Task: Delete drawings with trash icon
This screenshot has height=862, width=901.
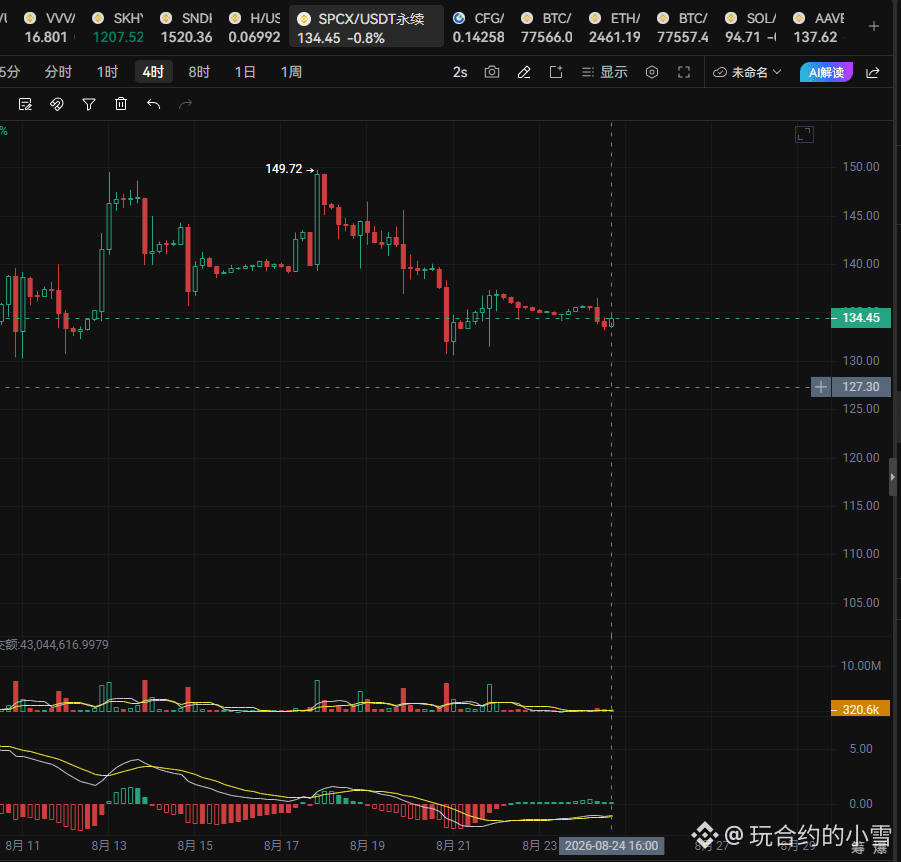Action: [121, 104]
